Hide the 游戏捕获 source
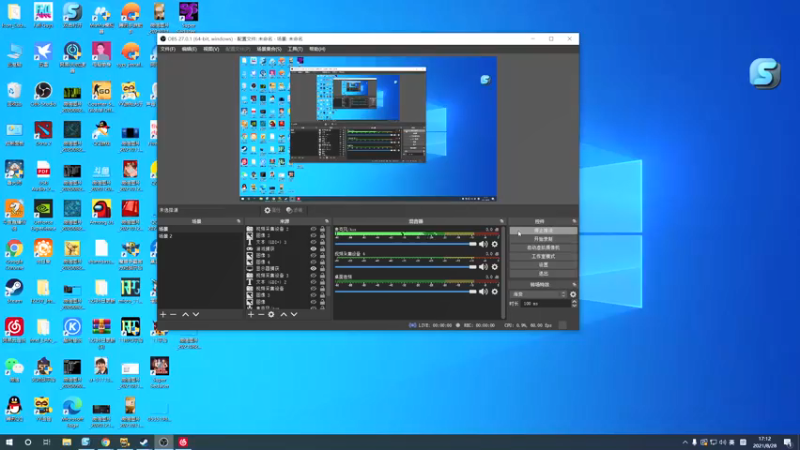This screenshot has height=450, width=800. coord(313,248)
